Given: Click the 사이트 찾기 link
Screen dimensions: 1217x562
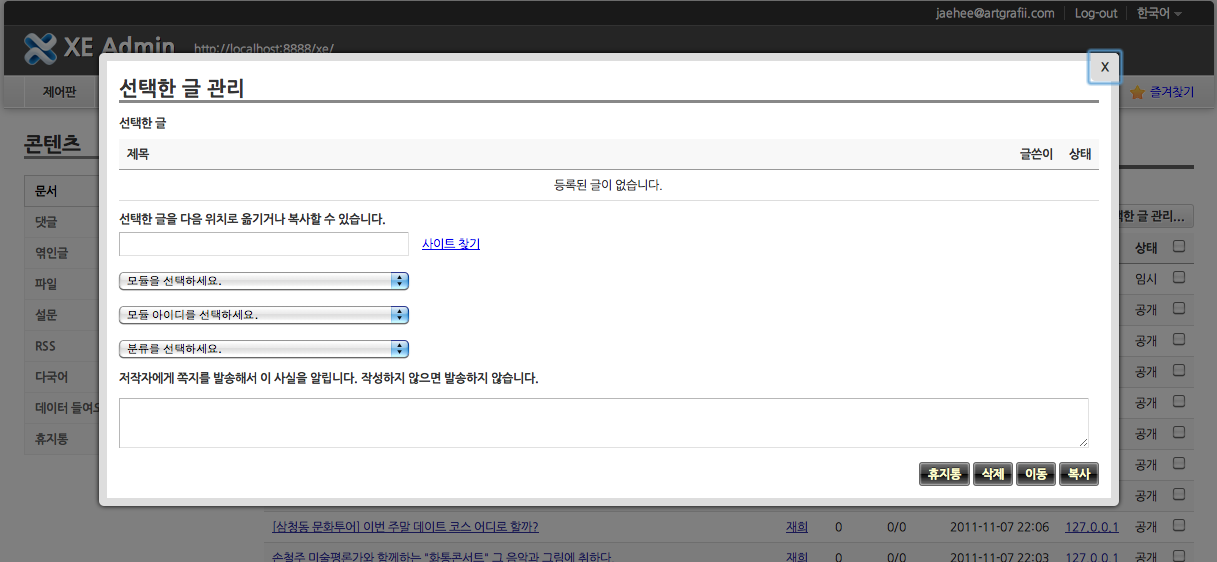Looking at the screenshot, I should pyautogui.click(x=451, y=244).
